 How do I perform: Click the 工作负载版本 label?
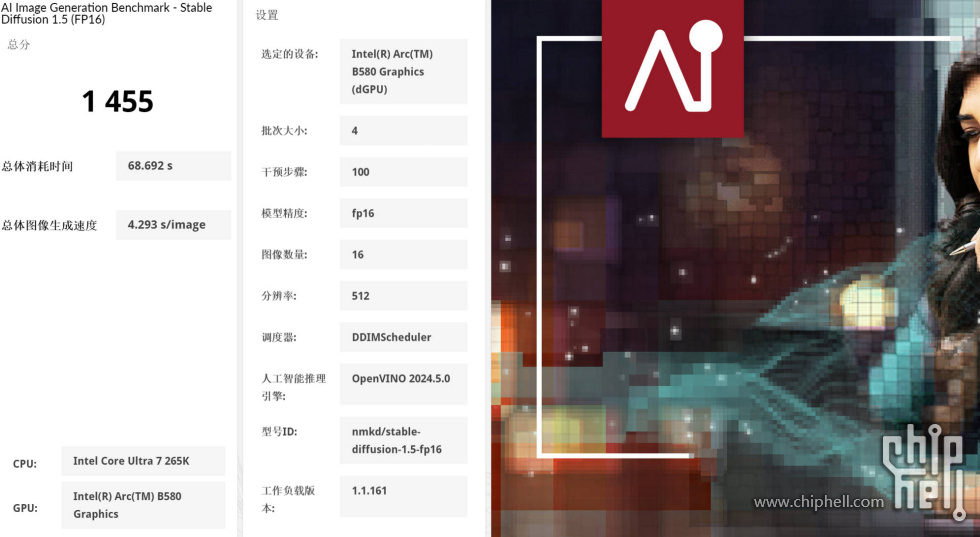click(288, 499)
